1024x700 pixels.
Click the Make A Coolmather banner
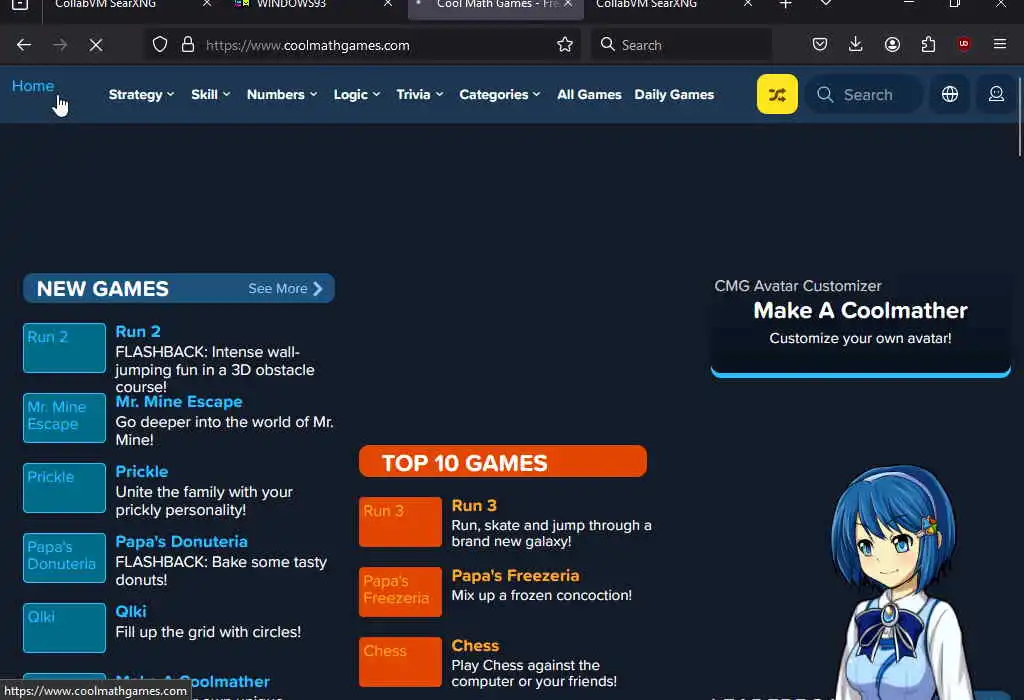click(861, 325)
